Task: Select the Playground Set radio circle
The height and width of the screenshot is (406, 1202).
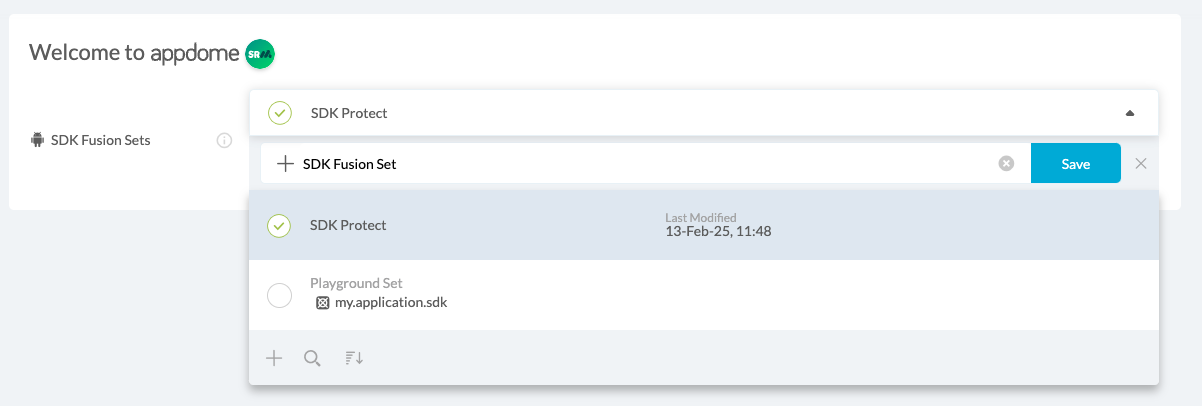Action: pos(280,295)
